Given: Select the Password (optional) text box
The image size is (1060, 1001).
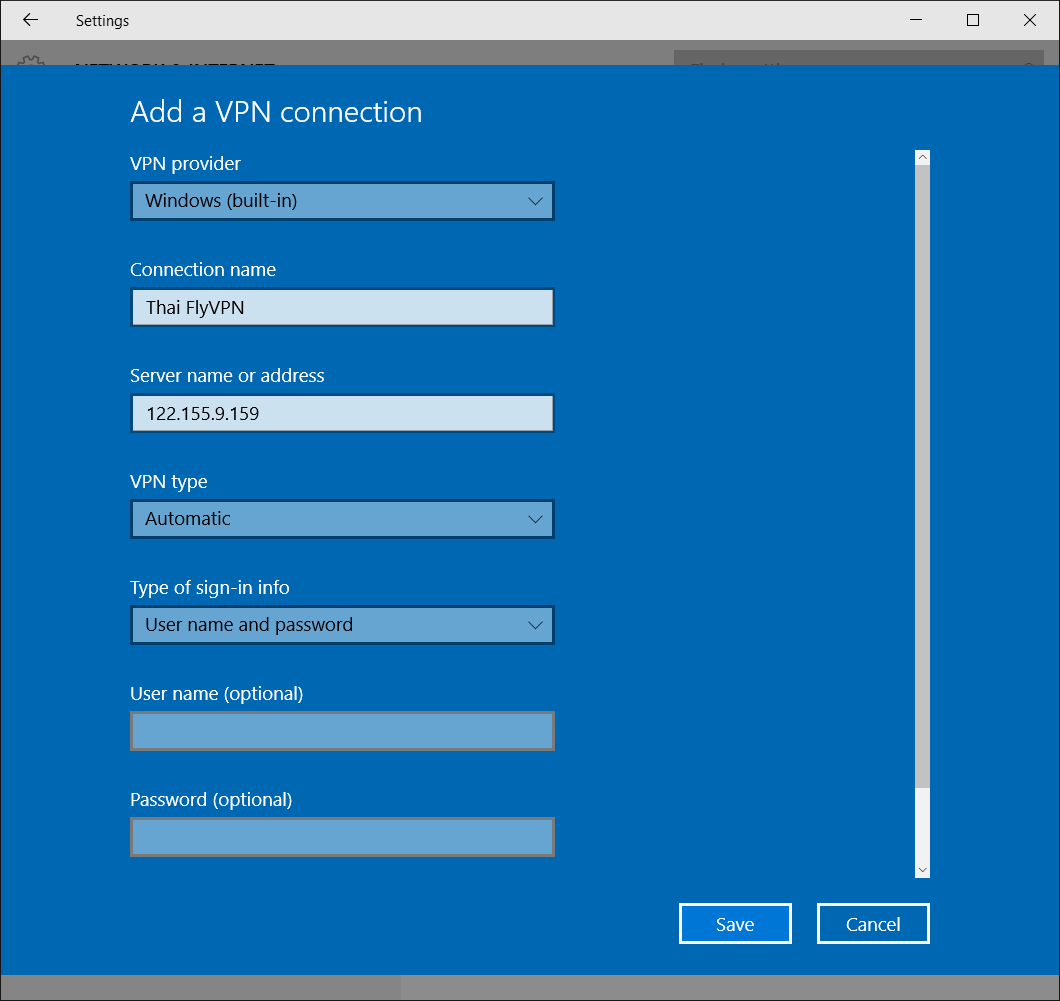Looking at the screenshot, I should (x=342, y=837).
